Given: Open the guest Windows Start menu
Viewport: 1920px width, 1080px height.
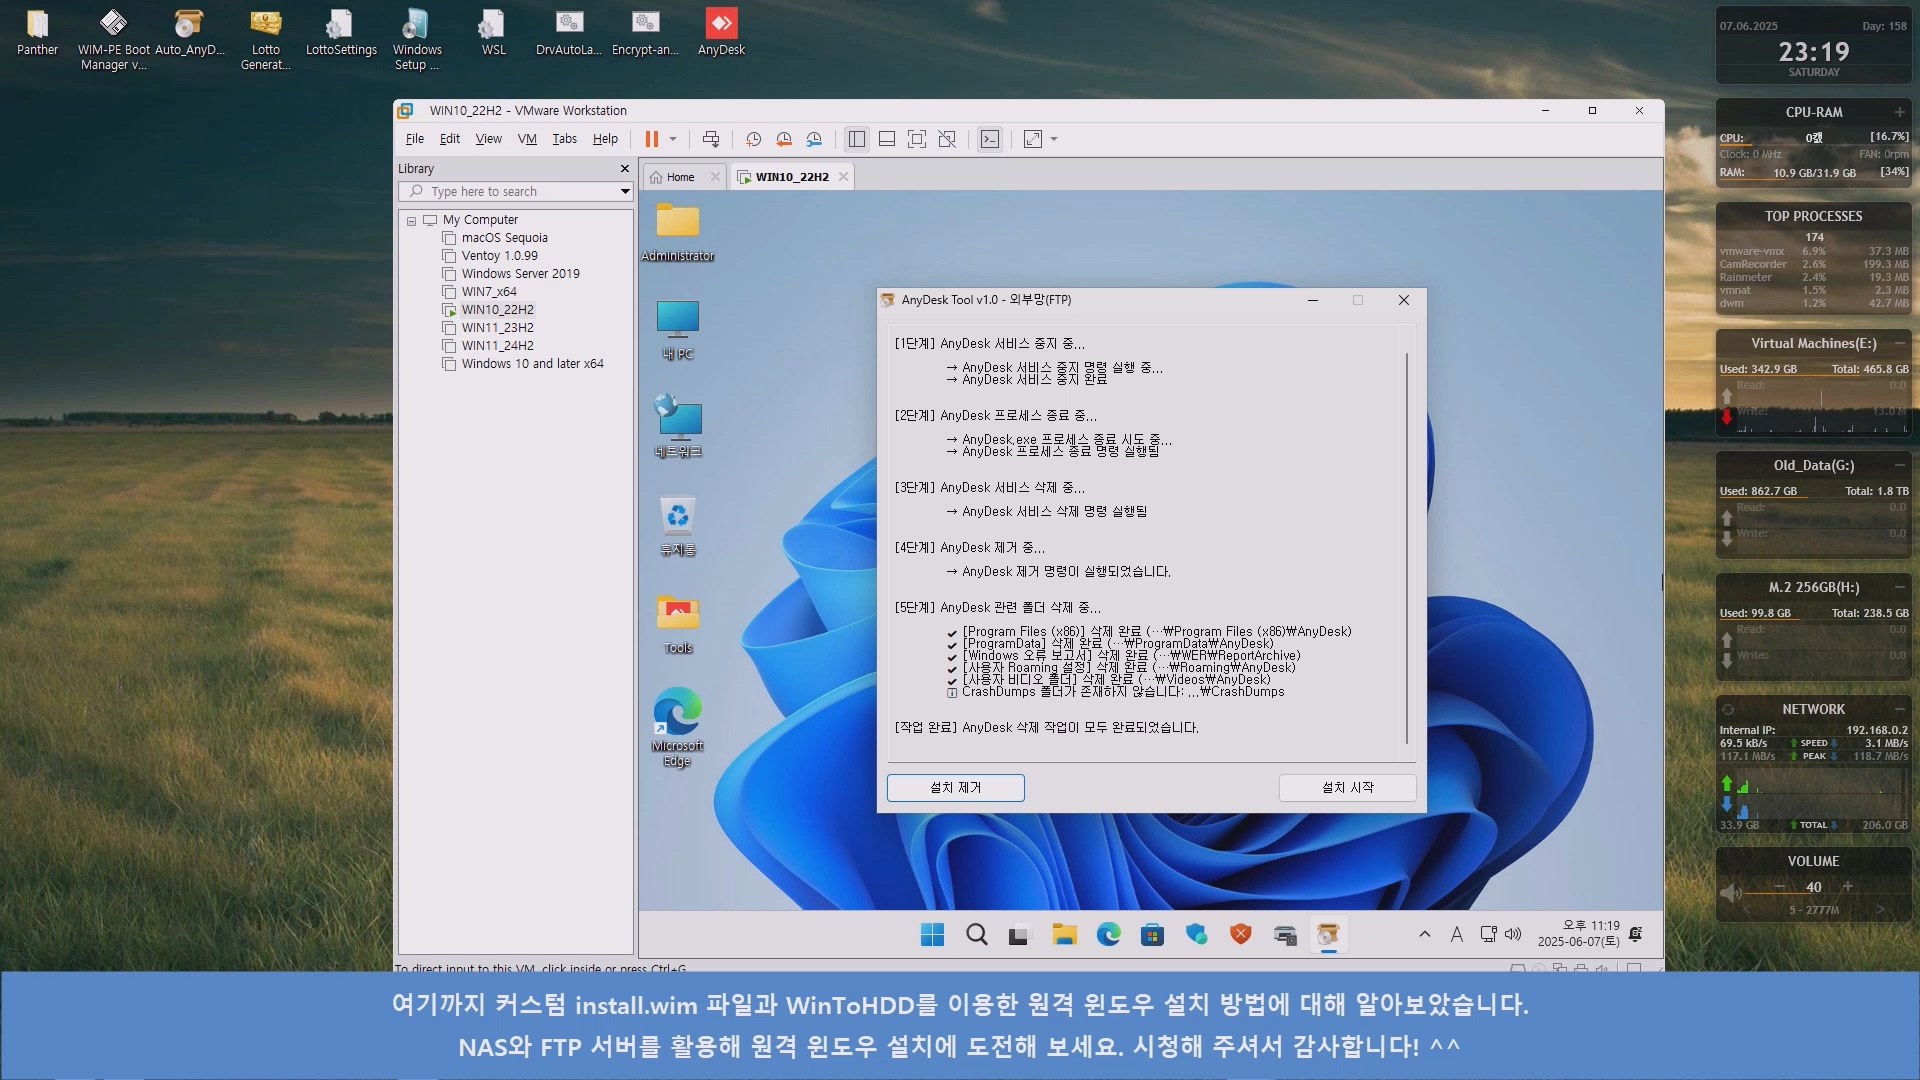Looking at the screenshot, I should pos(932,935).
